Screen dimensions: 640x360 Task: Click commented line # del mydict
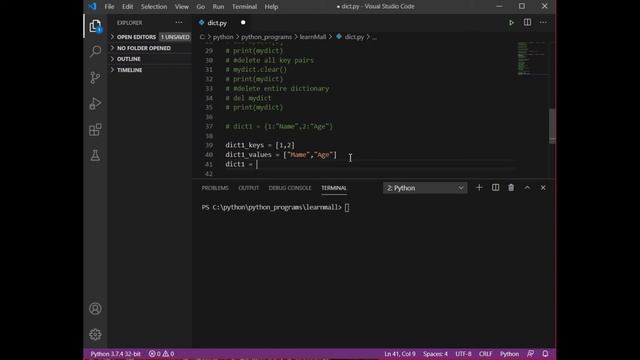click(248, 98)
